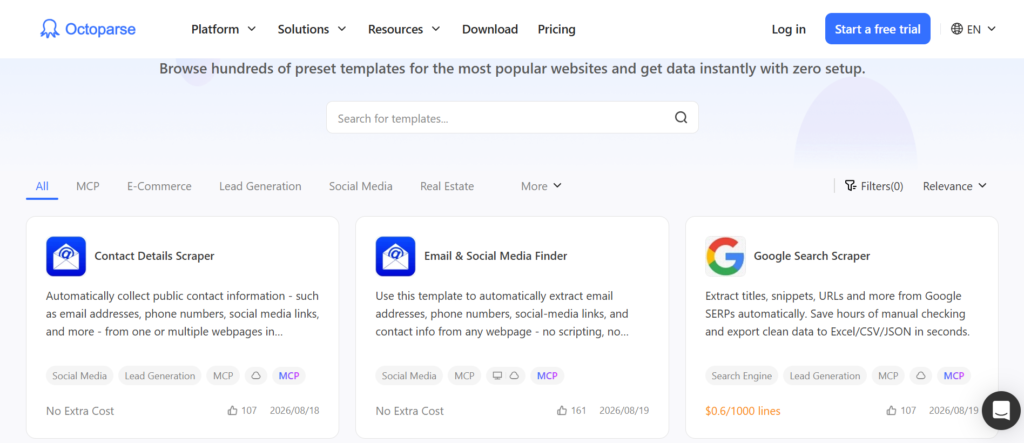Click purple MCP badge on Google Search Scraper

pos(953,376)
